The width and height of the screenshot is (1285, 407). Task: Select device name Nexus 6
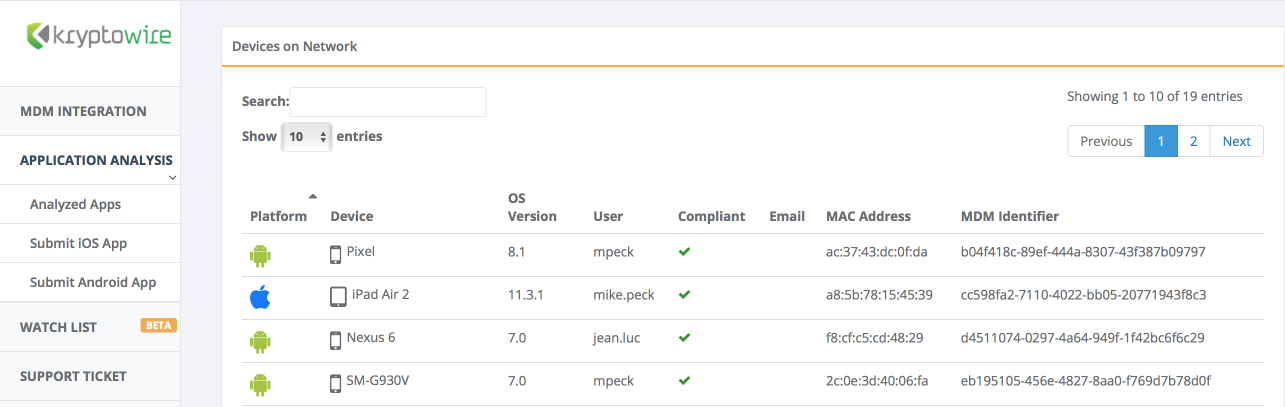click(x=370, y=338)
